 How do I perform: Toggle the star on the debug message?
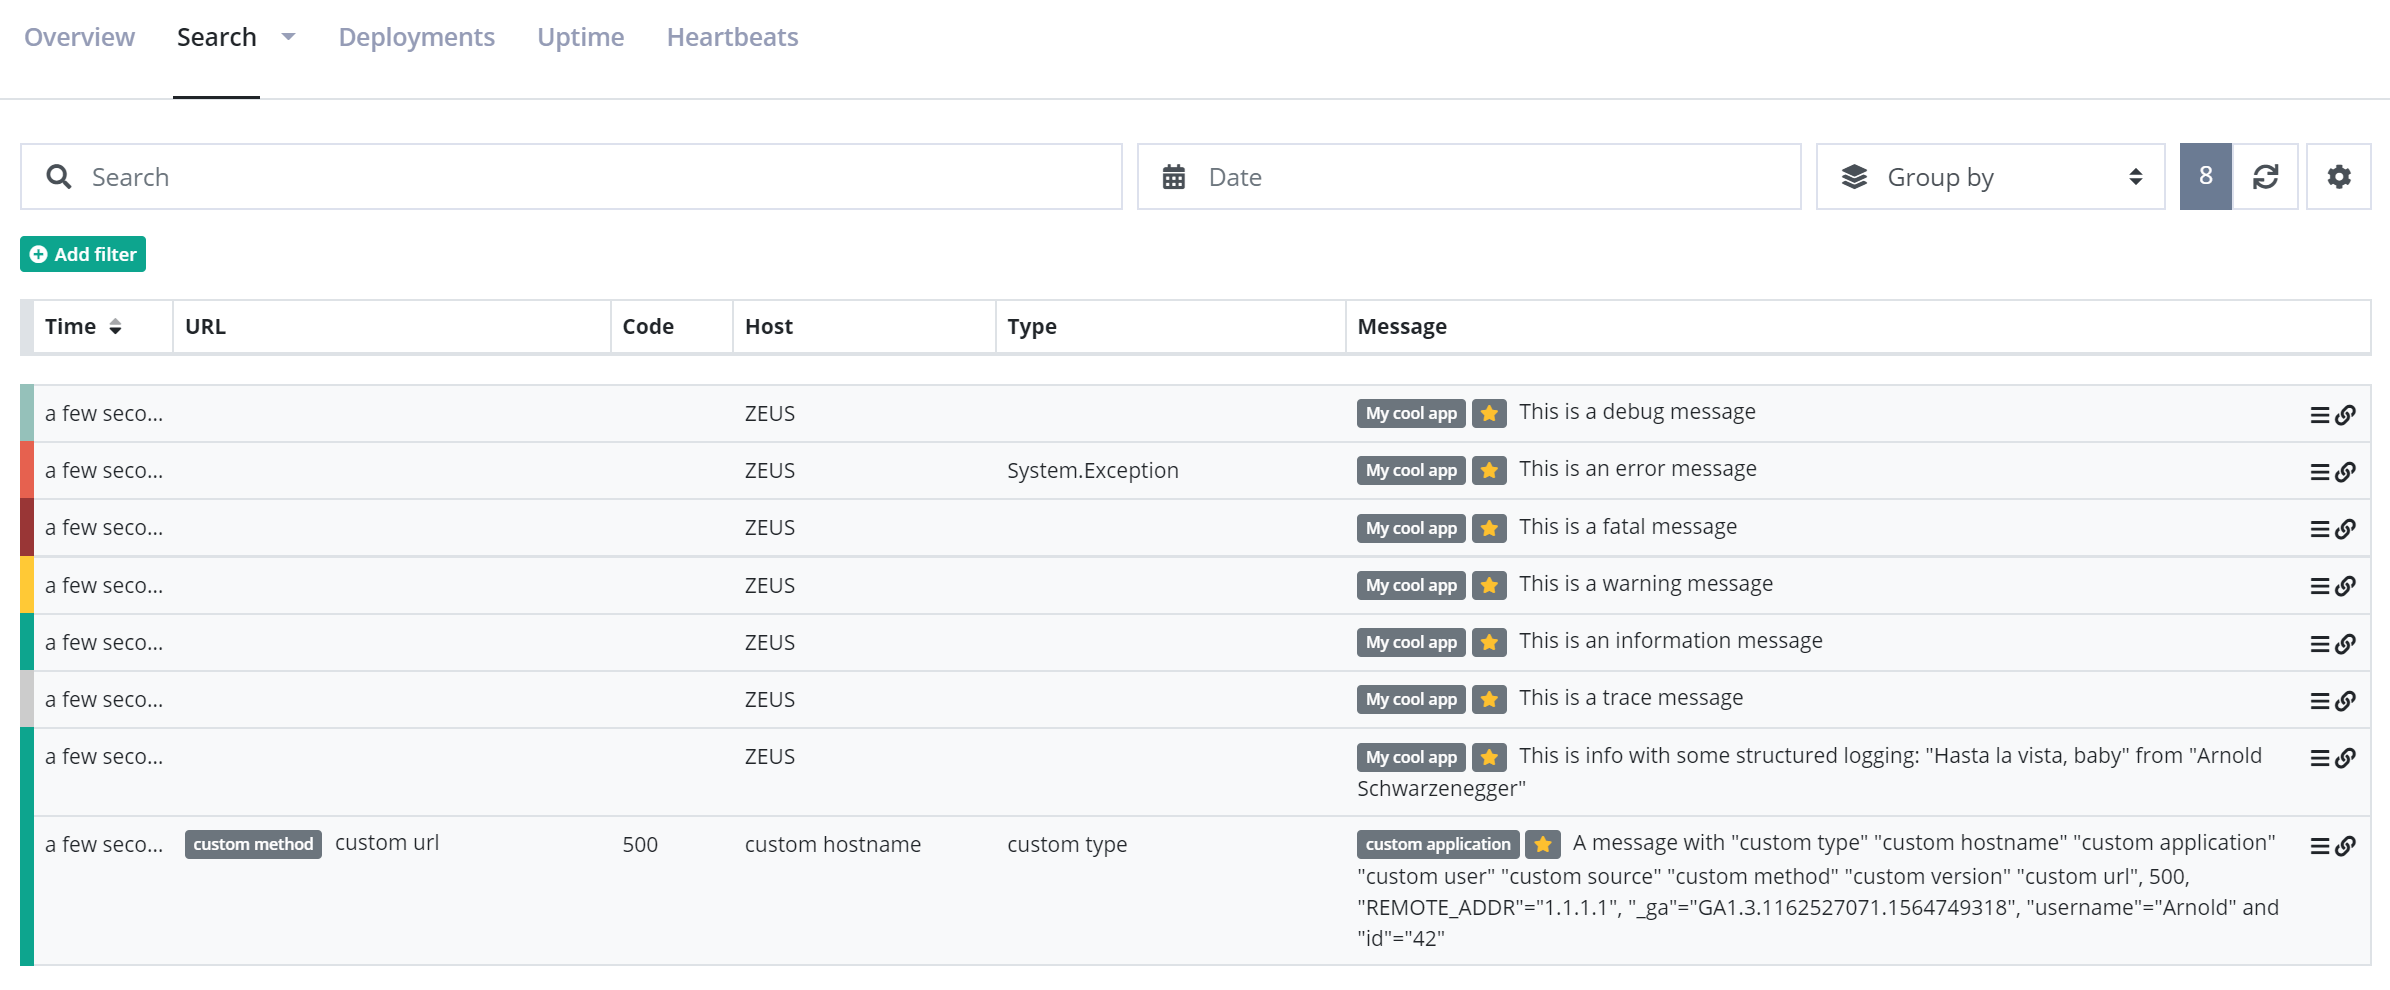pos(1489,413)
